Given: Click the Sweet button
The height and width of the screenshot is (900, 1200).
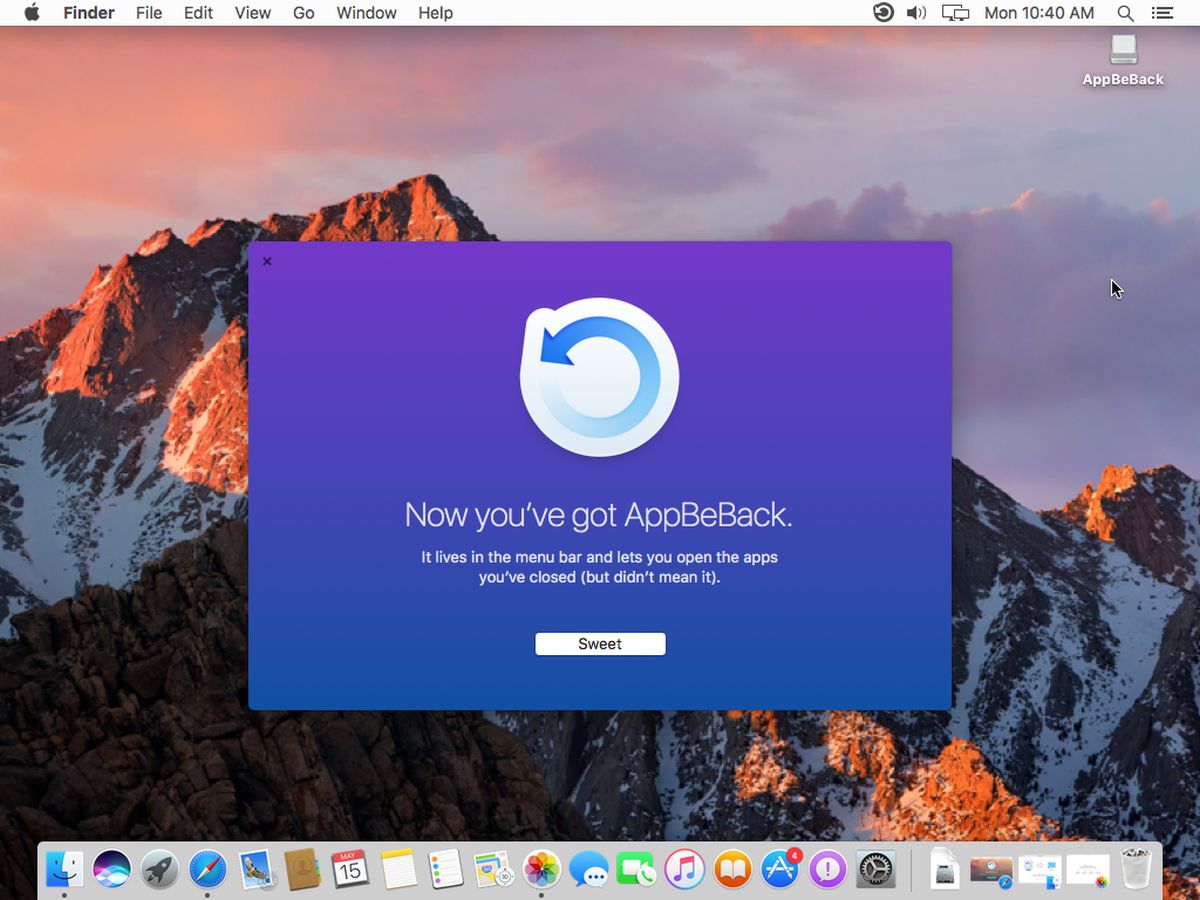Looking at the screenshot, I should pos(600,644).
